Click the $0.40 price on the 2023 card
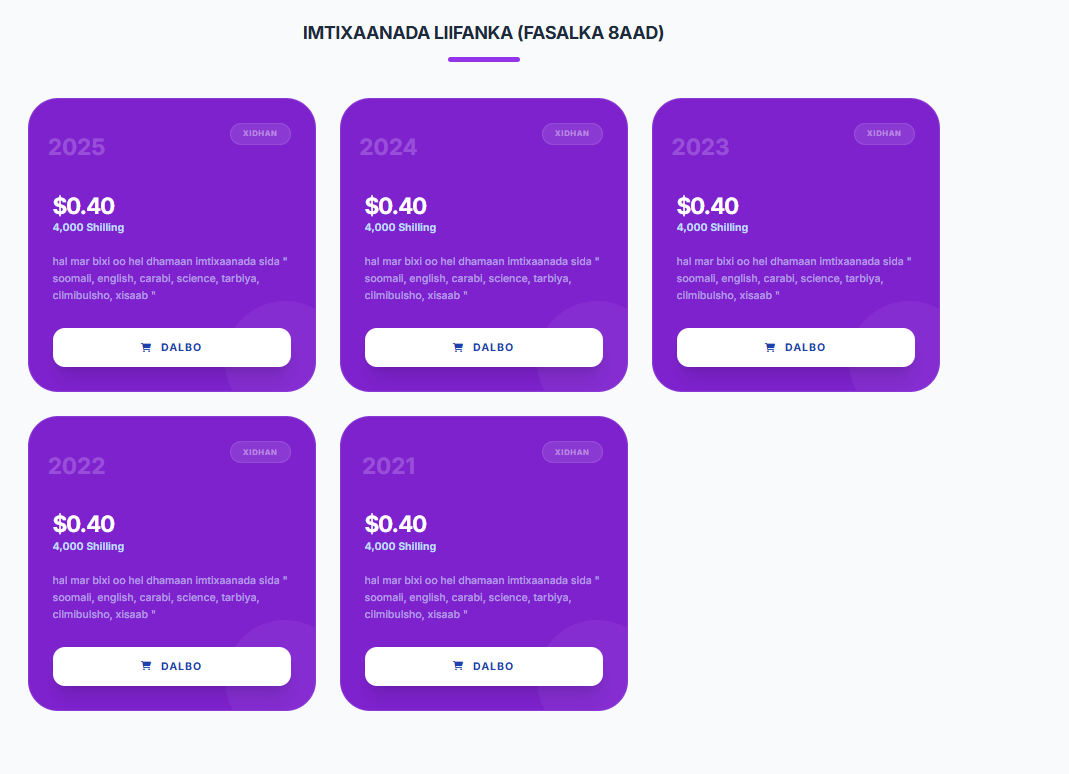The height and width of the screenshot is (774, 1069). tap(708, 205)
